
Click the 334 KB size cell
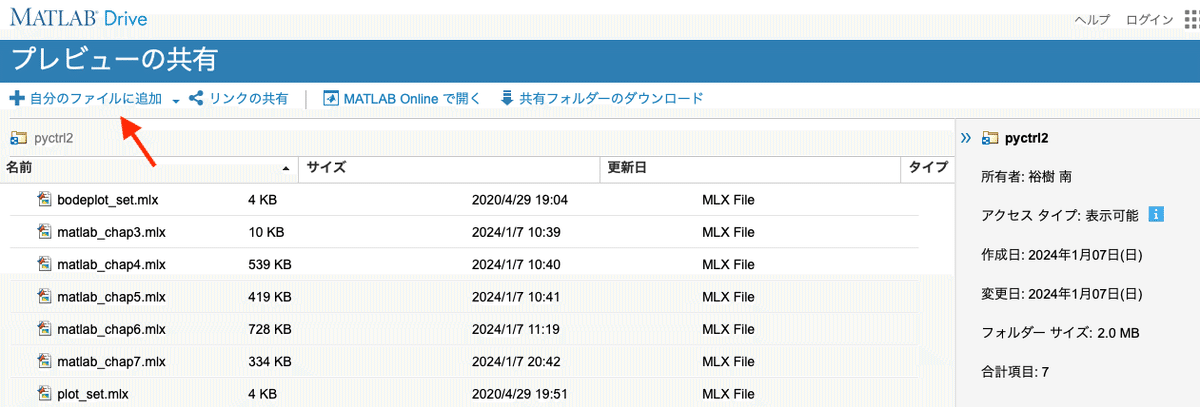point(269,361)
